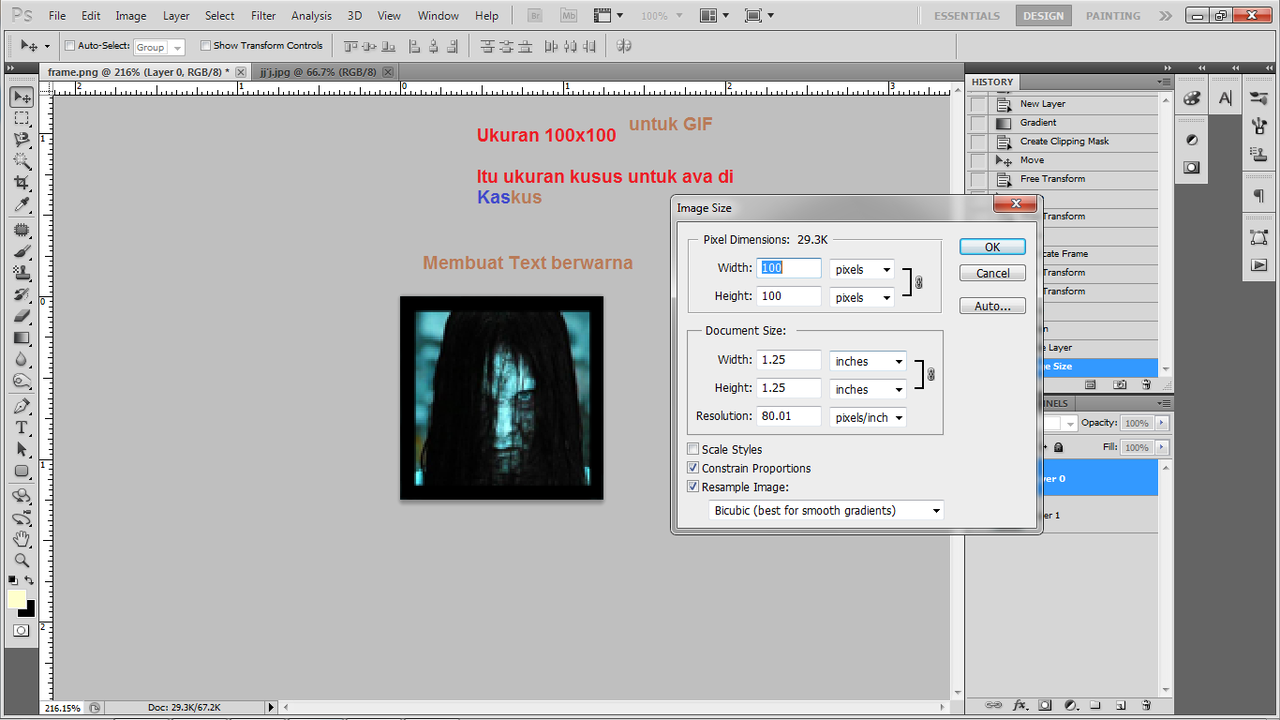The height and width of the screenshot is (720, 1280).
Task: Uncheck Constrain Proportions in Image Size
Action: tap(693, 468)
